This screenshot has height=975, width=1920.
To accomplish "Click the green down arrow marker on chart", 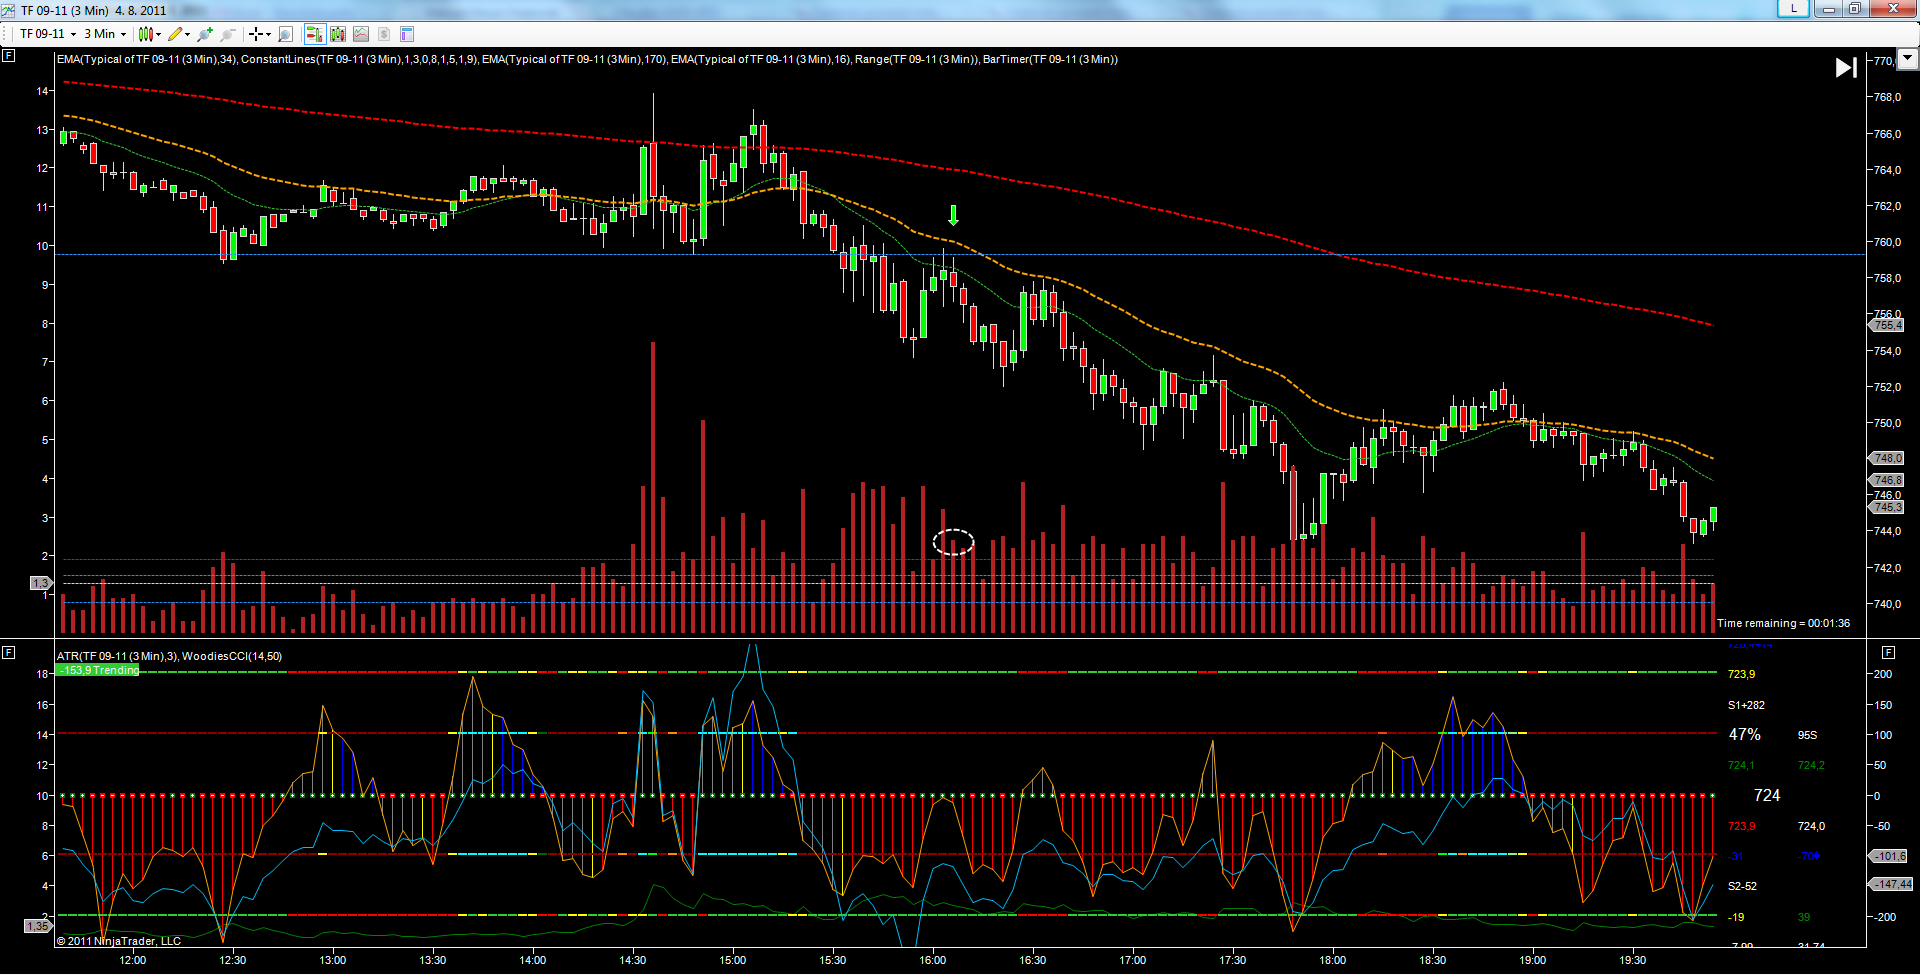I will [x=953, y=215].
